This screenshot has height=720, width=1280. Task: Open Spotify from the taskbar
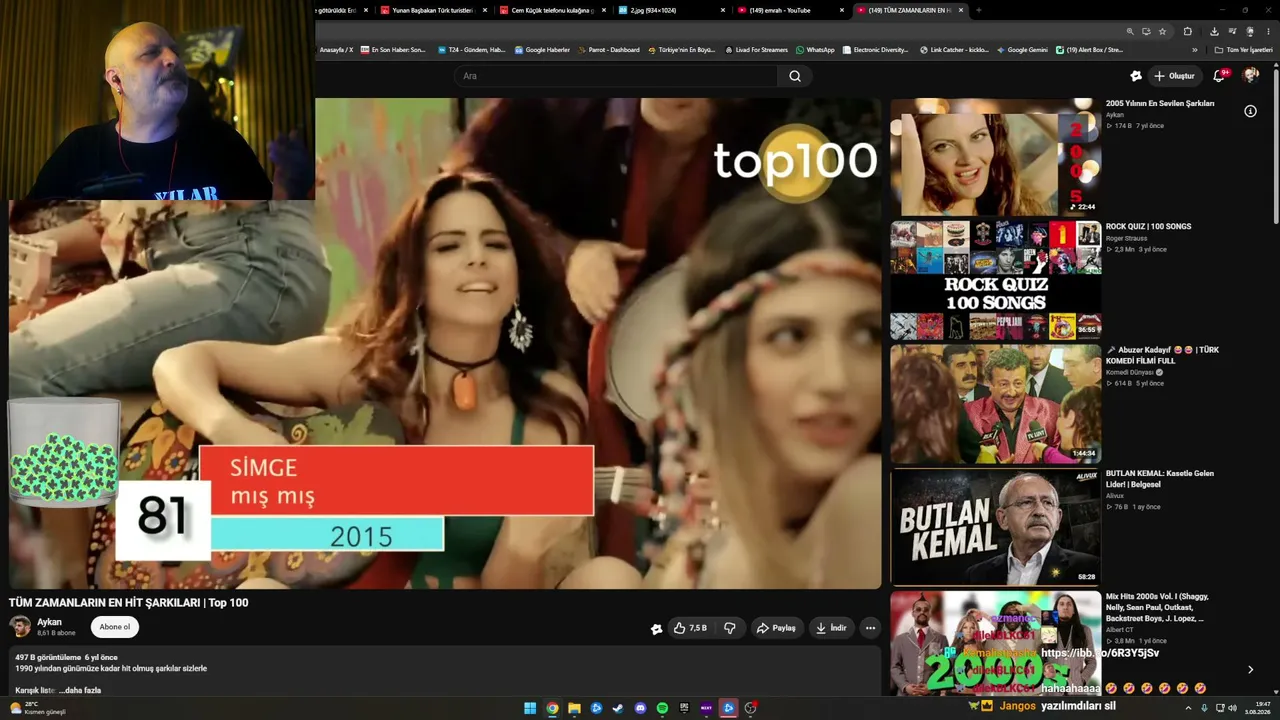[662, 708]
